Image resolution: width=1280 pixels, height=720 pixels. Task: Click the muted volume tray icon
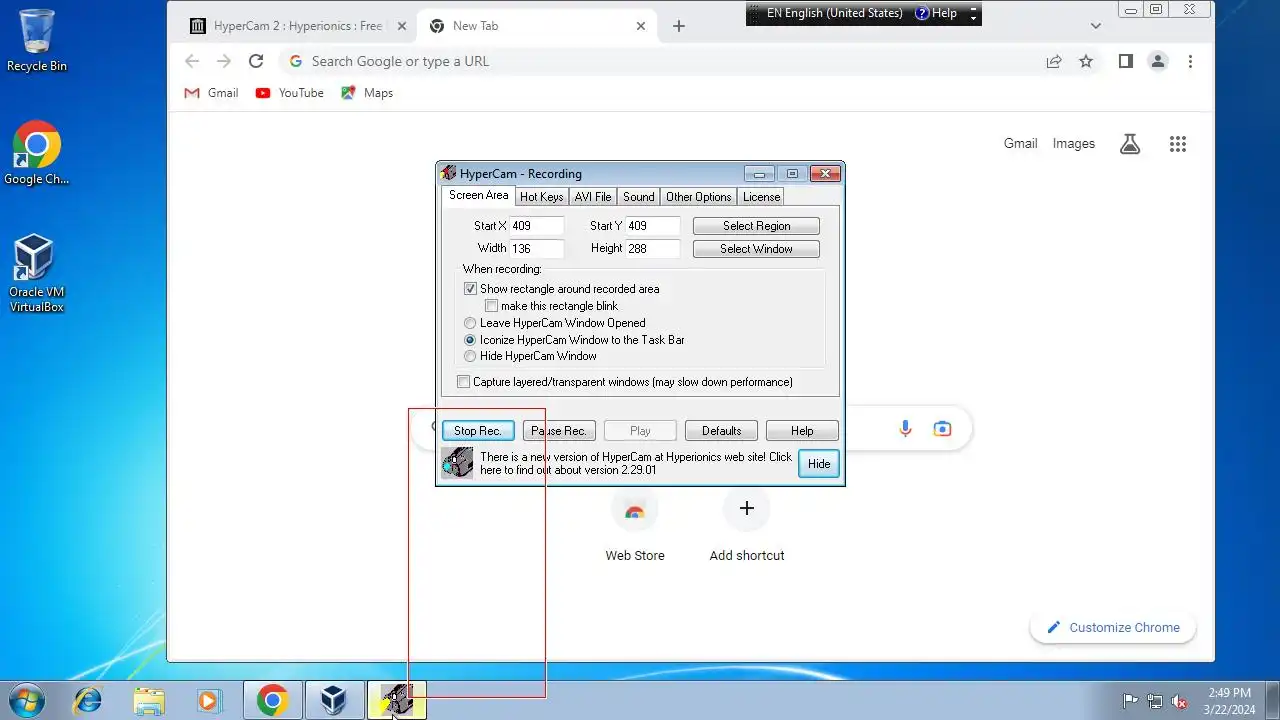1180,701
